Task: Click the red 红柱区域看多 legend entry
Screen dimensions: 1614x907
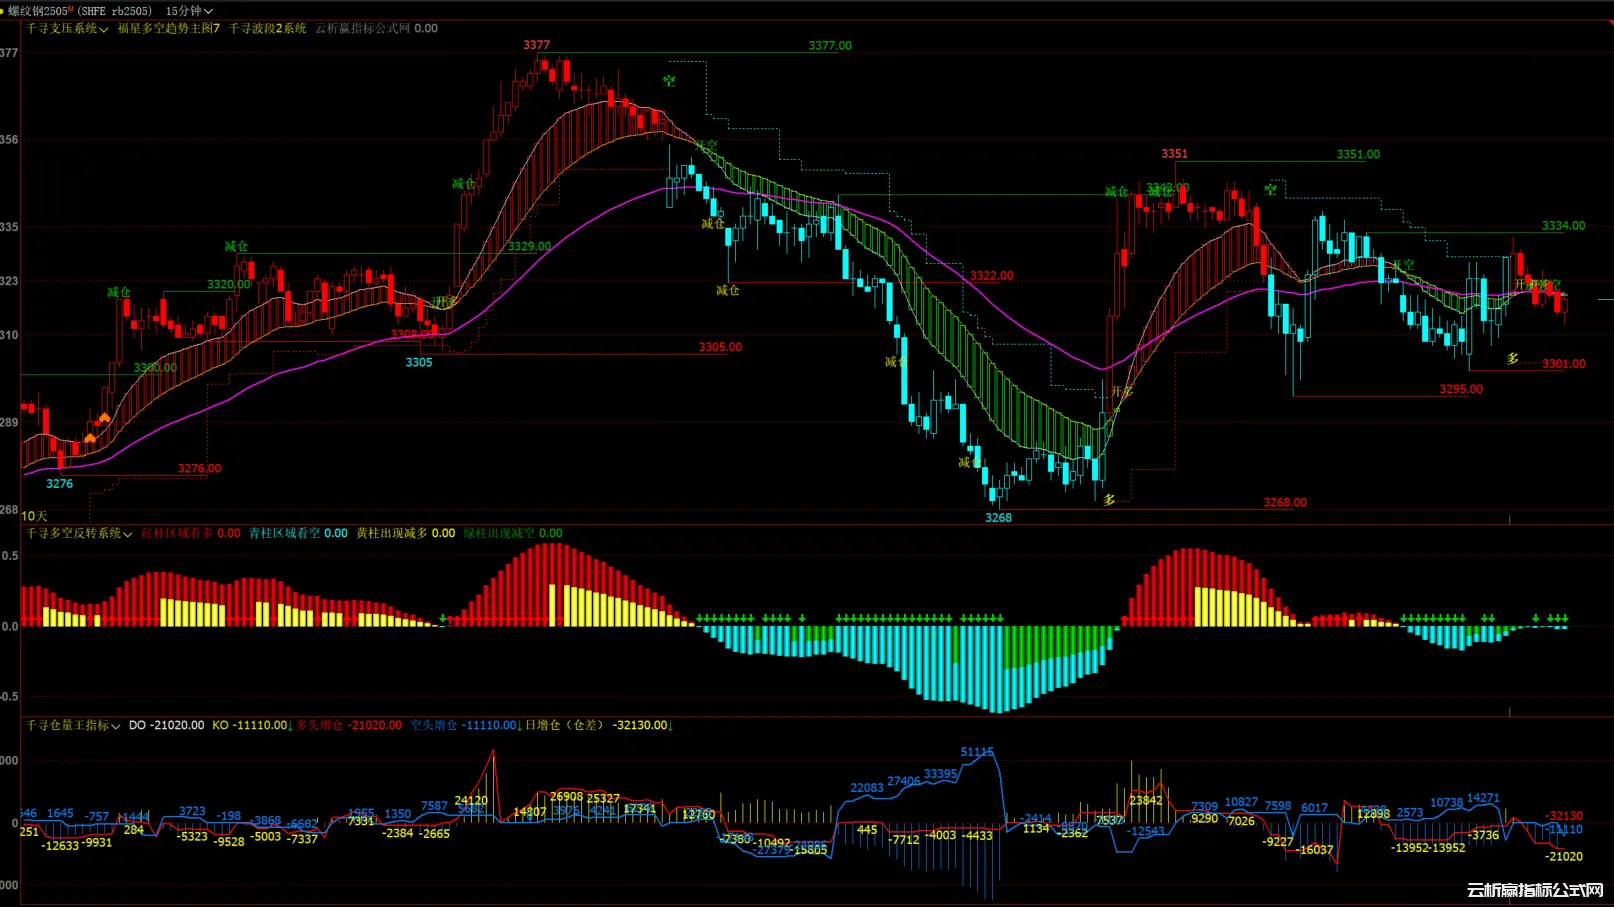Action: [x=190, y=534]
